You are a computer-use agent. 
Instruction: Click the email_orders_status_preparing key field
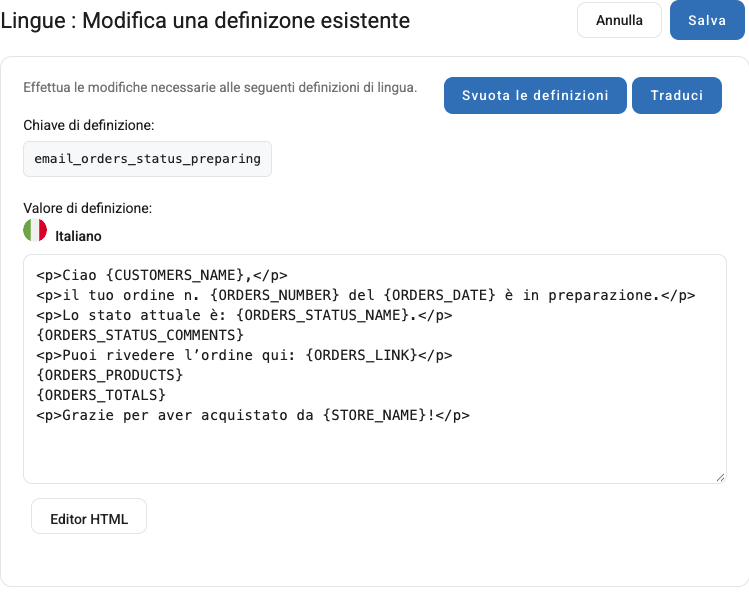147,159
